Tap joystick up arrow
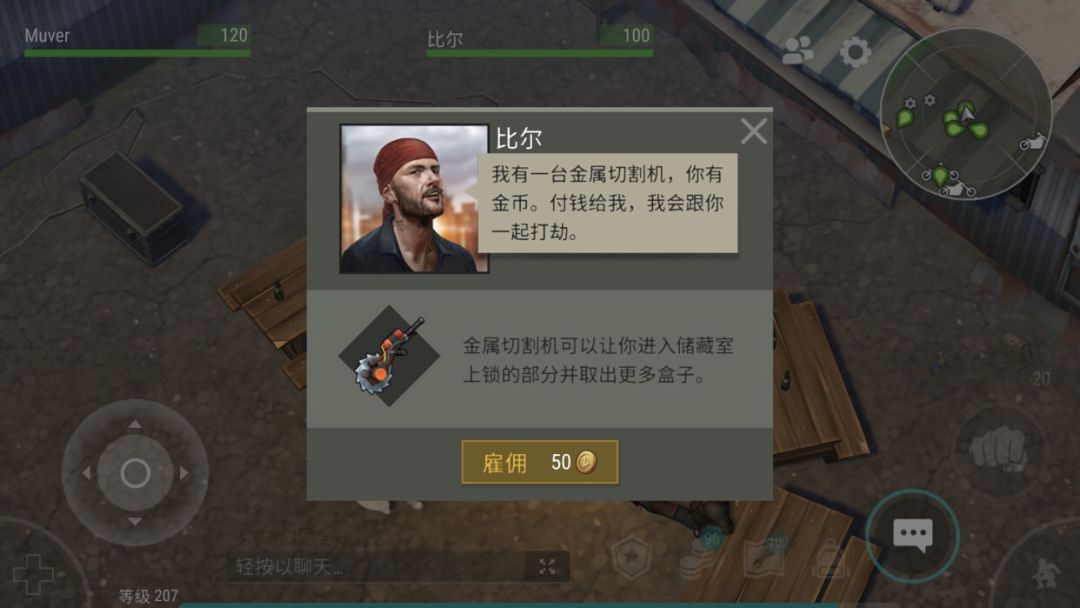Image resolution: width=1080 pixels, height=608 pixels. [x=135, y=424]
